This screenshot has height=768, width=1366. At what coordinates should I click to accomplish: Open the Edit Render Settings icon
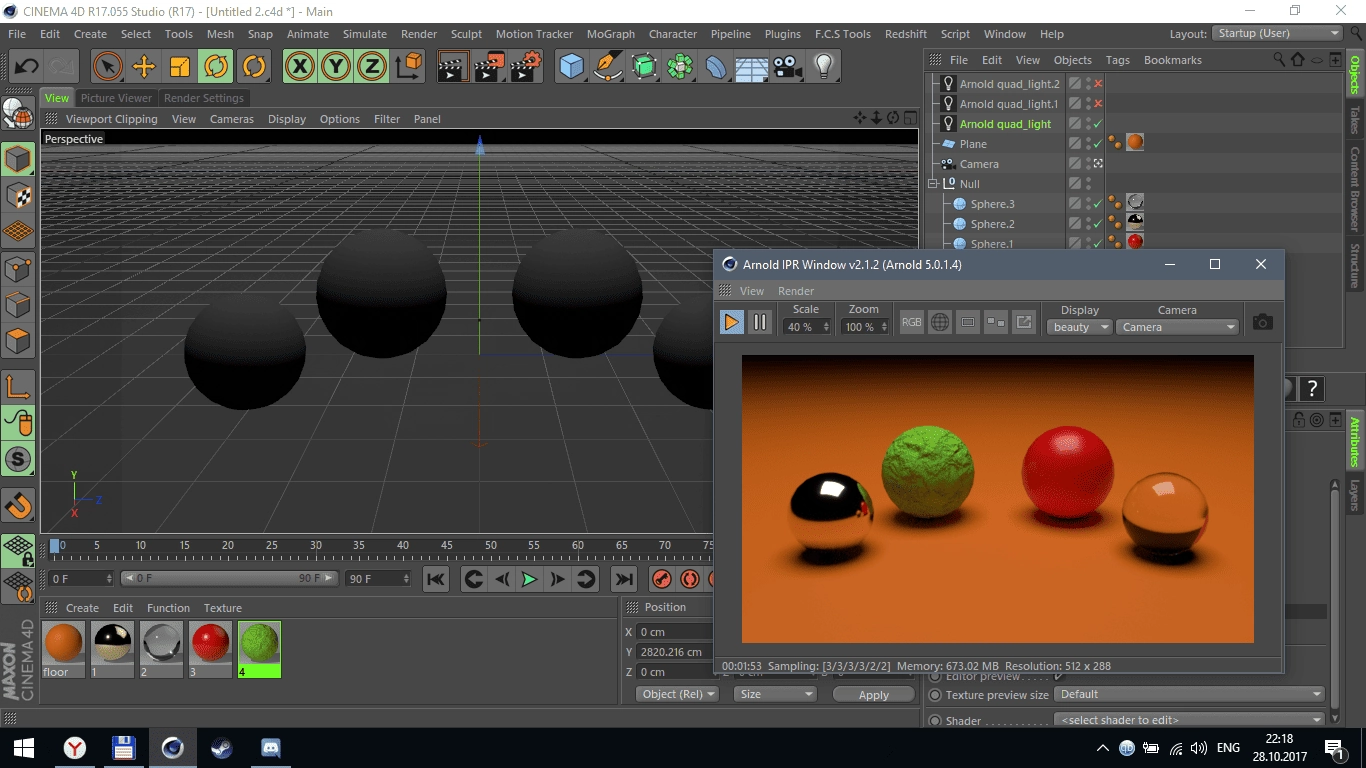pyautogui.click(x=525, y=67)
